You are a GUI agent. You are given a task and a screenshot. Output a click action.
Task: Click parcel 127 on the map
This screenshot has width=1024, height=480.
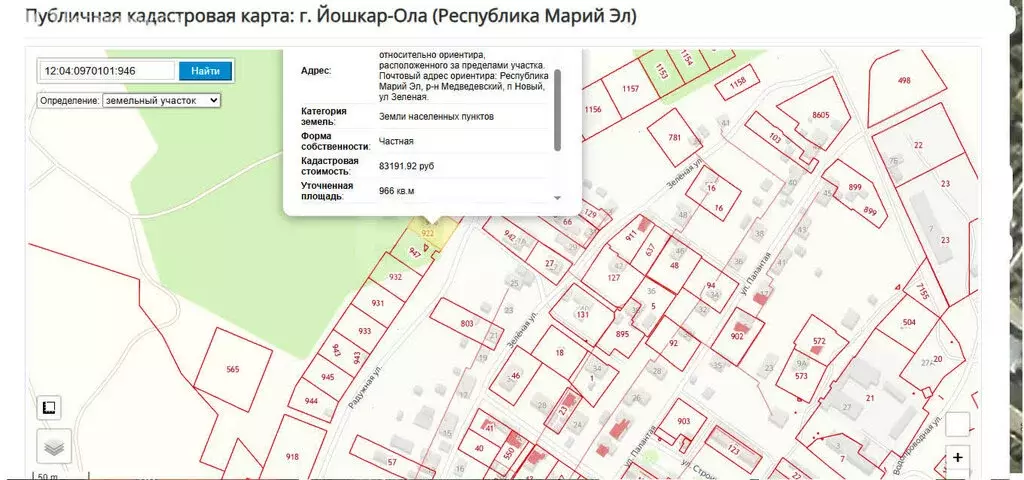tap(613, 277)
